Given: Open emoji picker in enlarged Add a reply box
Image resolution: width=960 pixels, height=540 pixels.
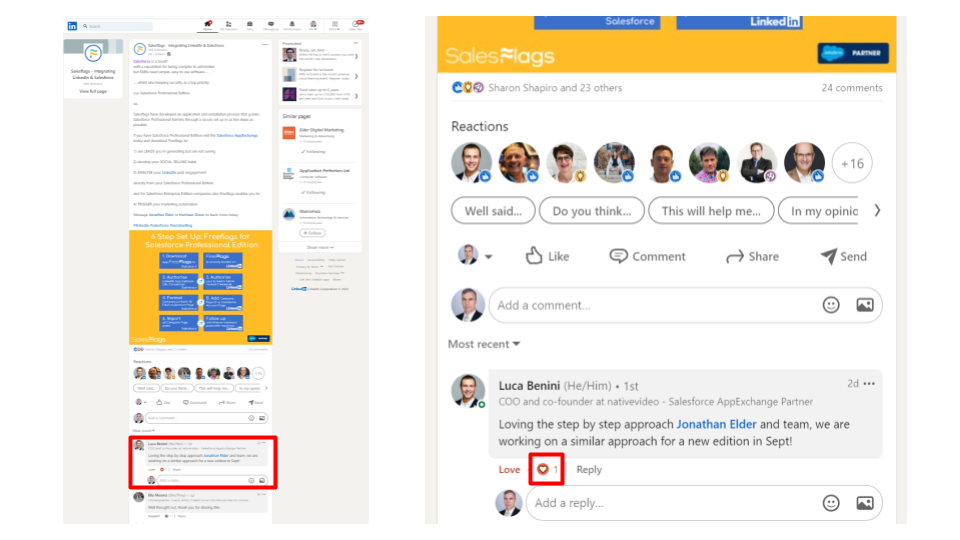Looking at the screenshot, I should [x=831, y=503].
